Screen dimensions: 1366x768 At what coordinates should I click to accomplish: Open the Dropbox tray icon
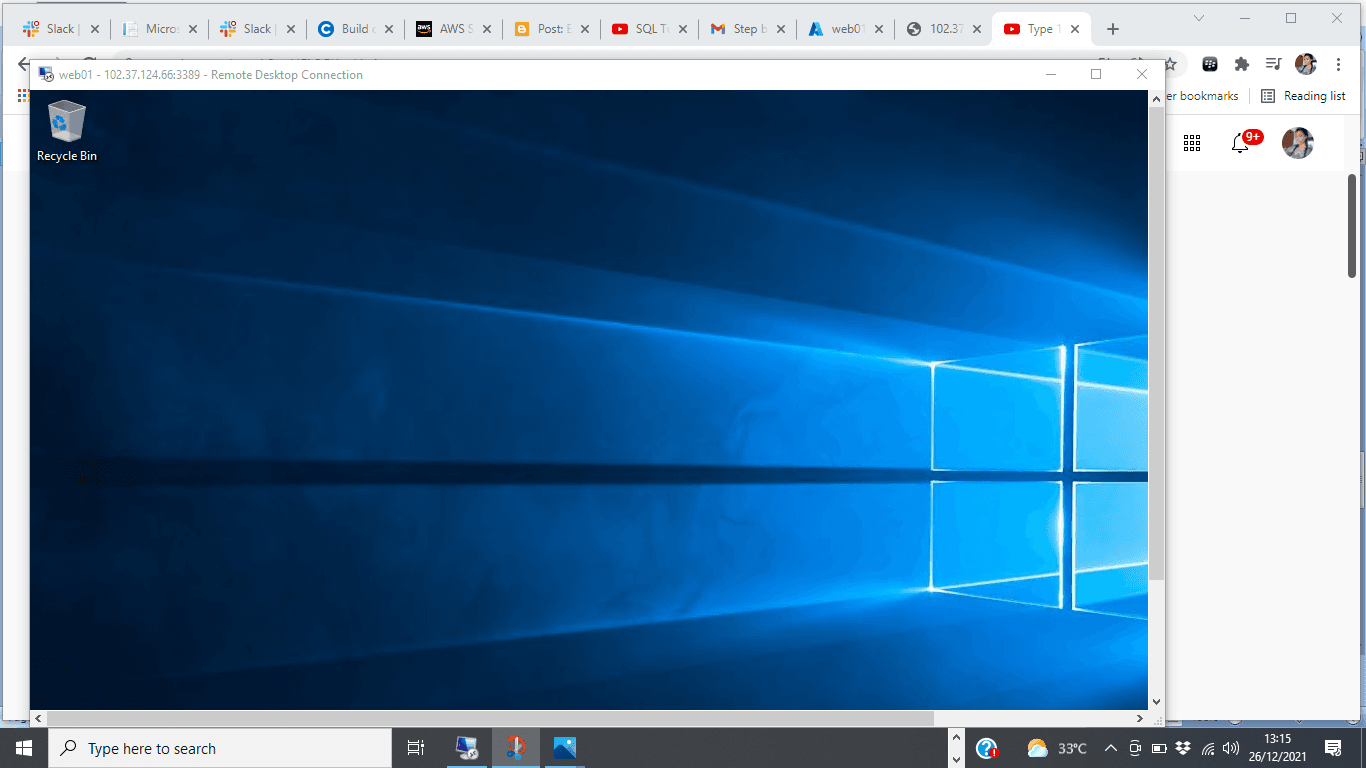click(1184, 748)
